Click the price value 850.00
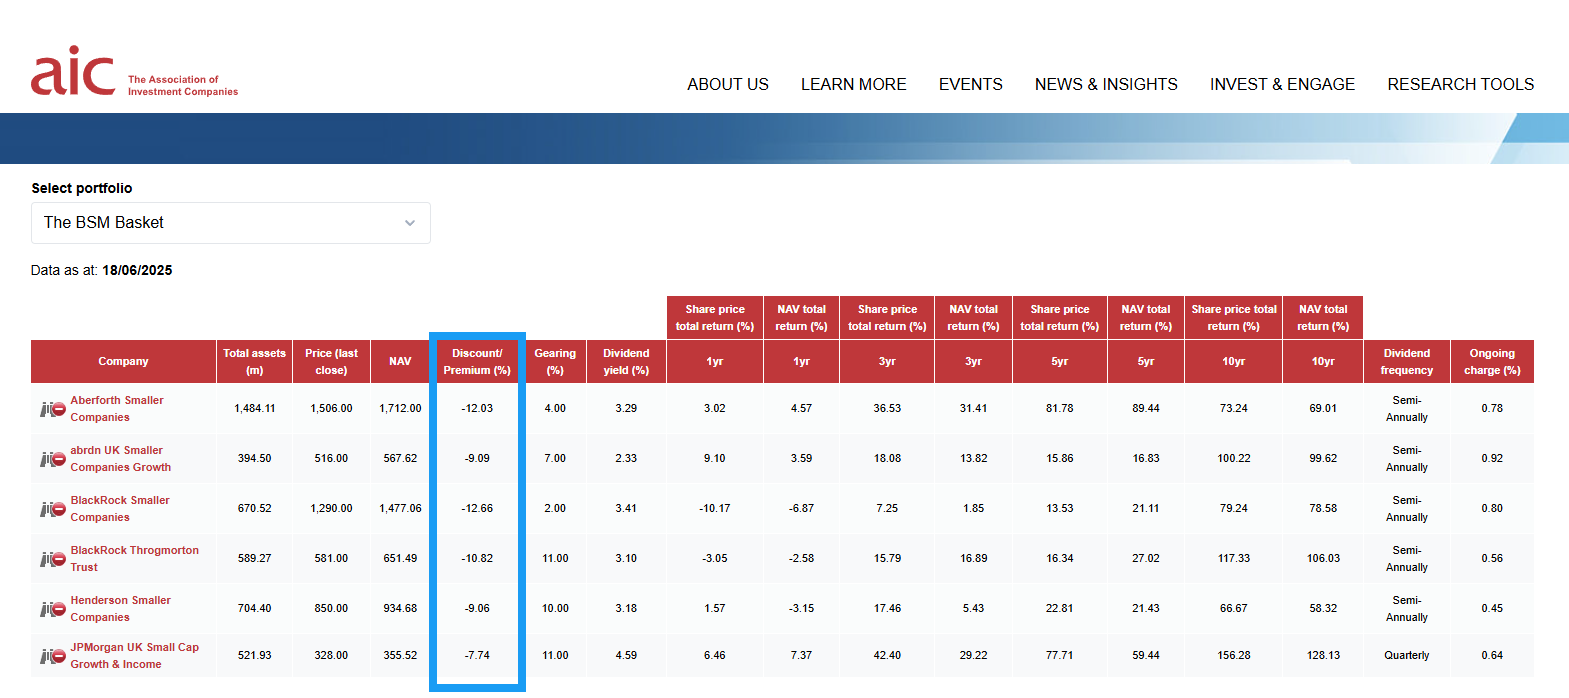 pyautogui.click(x=331, y=608)
